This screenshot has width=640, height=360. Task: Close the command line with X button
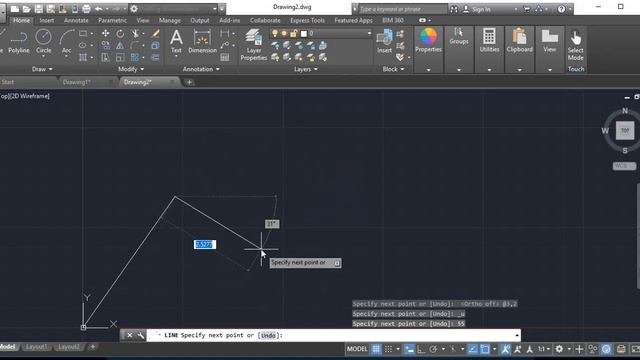129,336
